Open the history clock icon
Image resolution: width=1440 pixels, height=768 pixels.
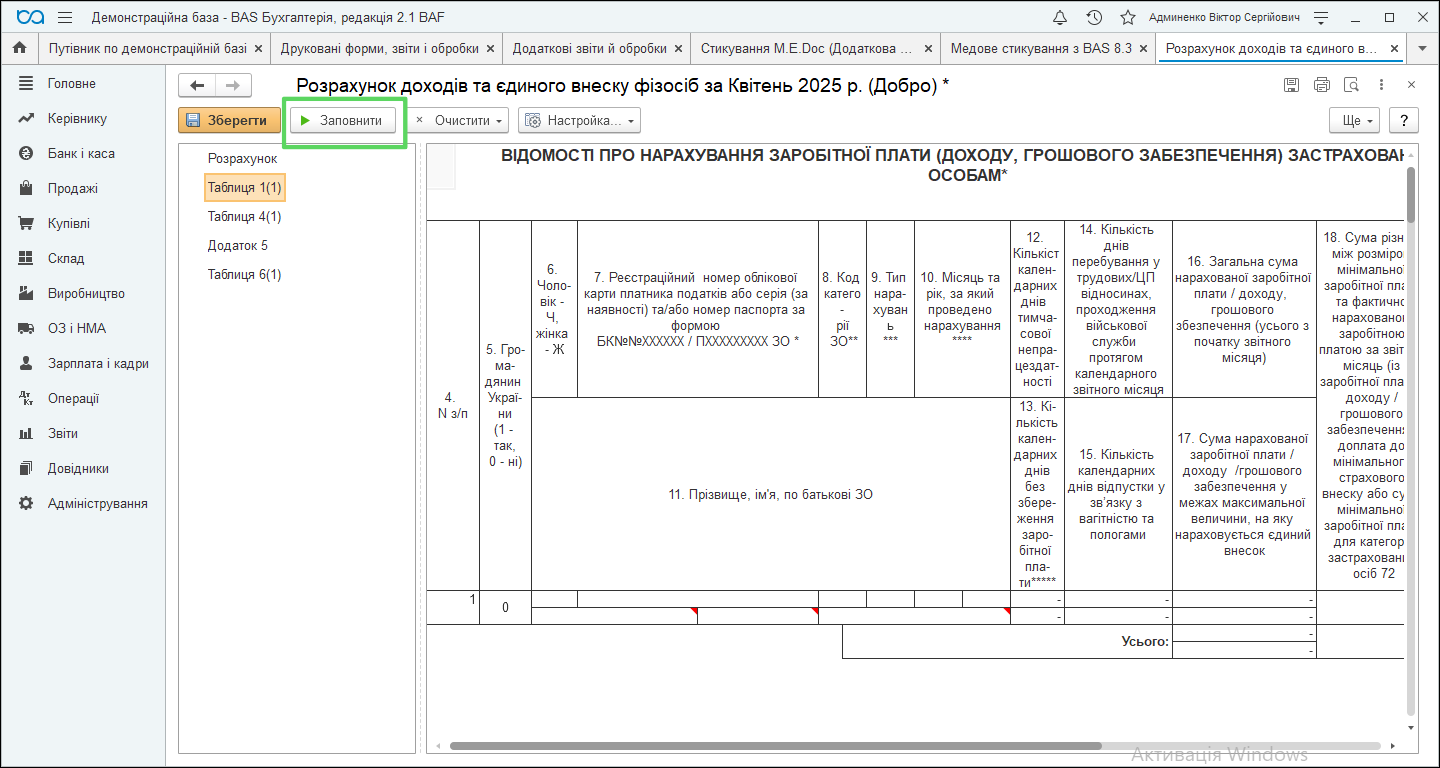(x=1094, y=18)
